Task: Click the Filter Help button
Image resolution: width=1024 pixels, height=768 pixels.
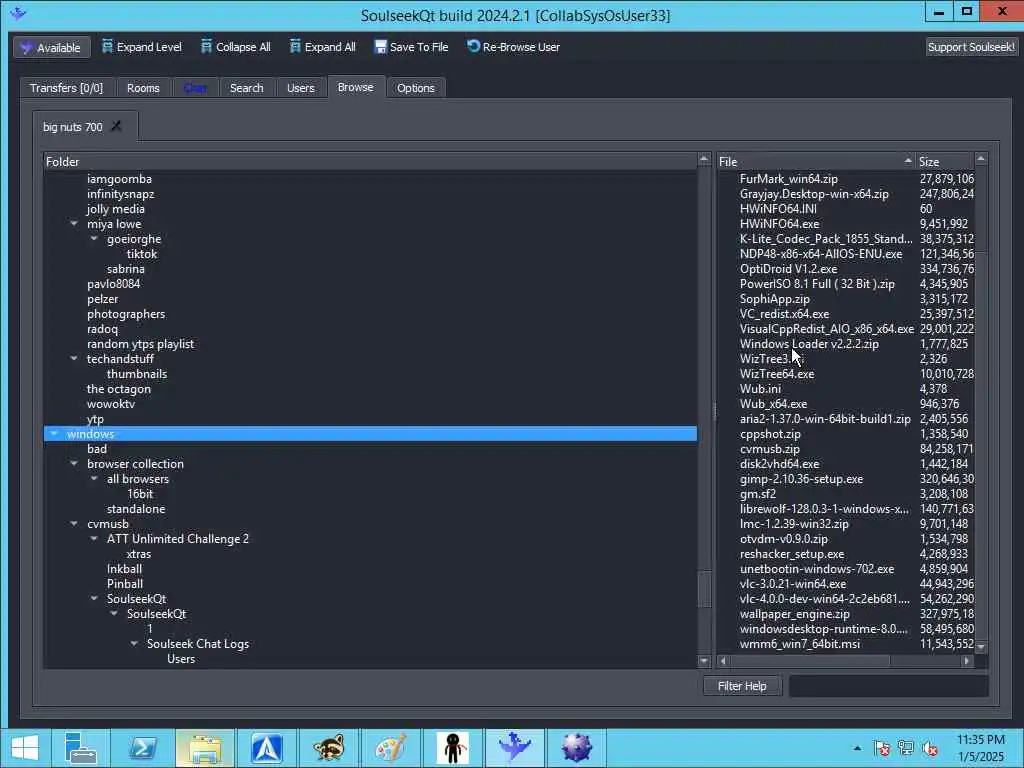Action: (x=742, y=686)
